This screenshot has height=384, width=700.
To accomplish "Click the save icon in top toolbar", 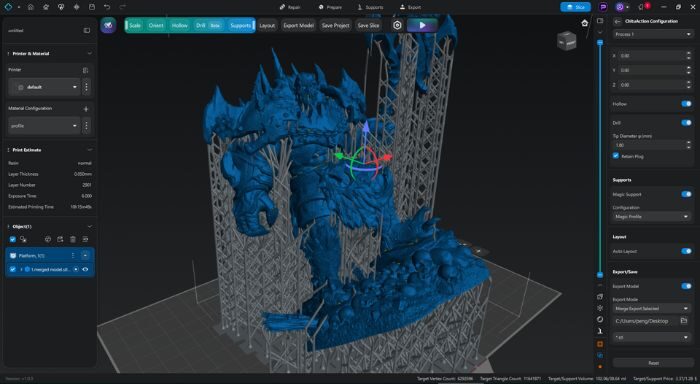I will (92, 7).
